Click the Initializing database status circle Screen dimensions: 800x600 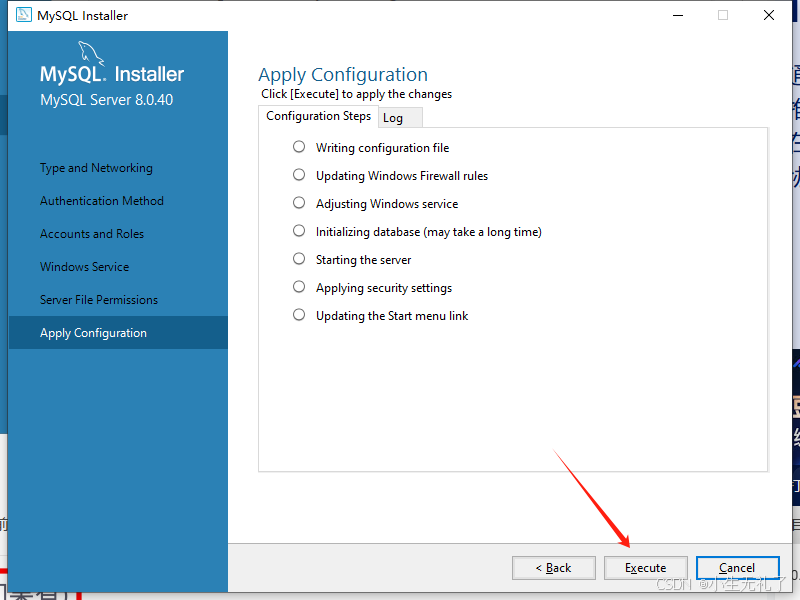(x=299, y=231)
